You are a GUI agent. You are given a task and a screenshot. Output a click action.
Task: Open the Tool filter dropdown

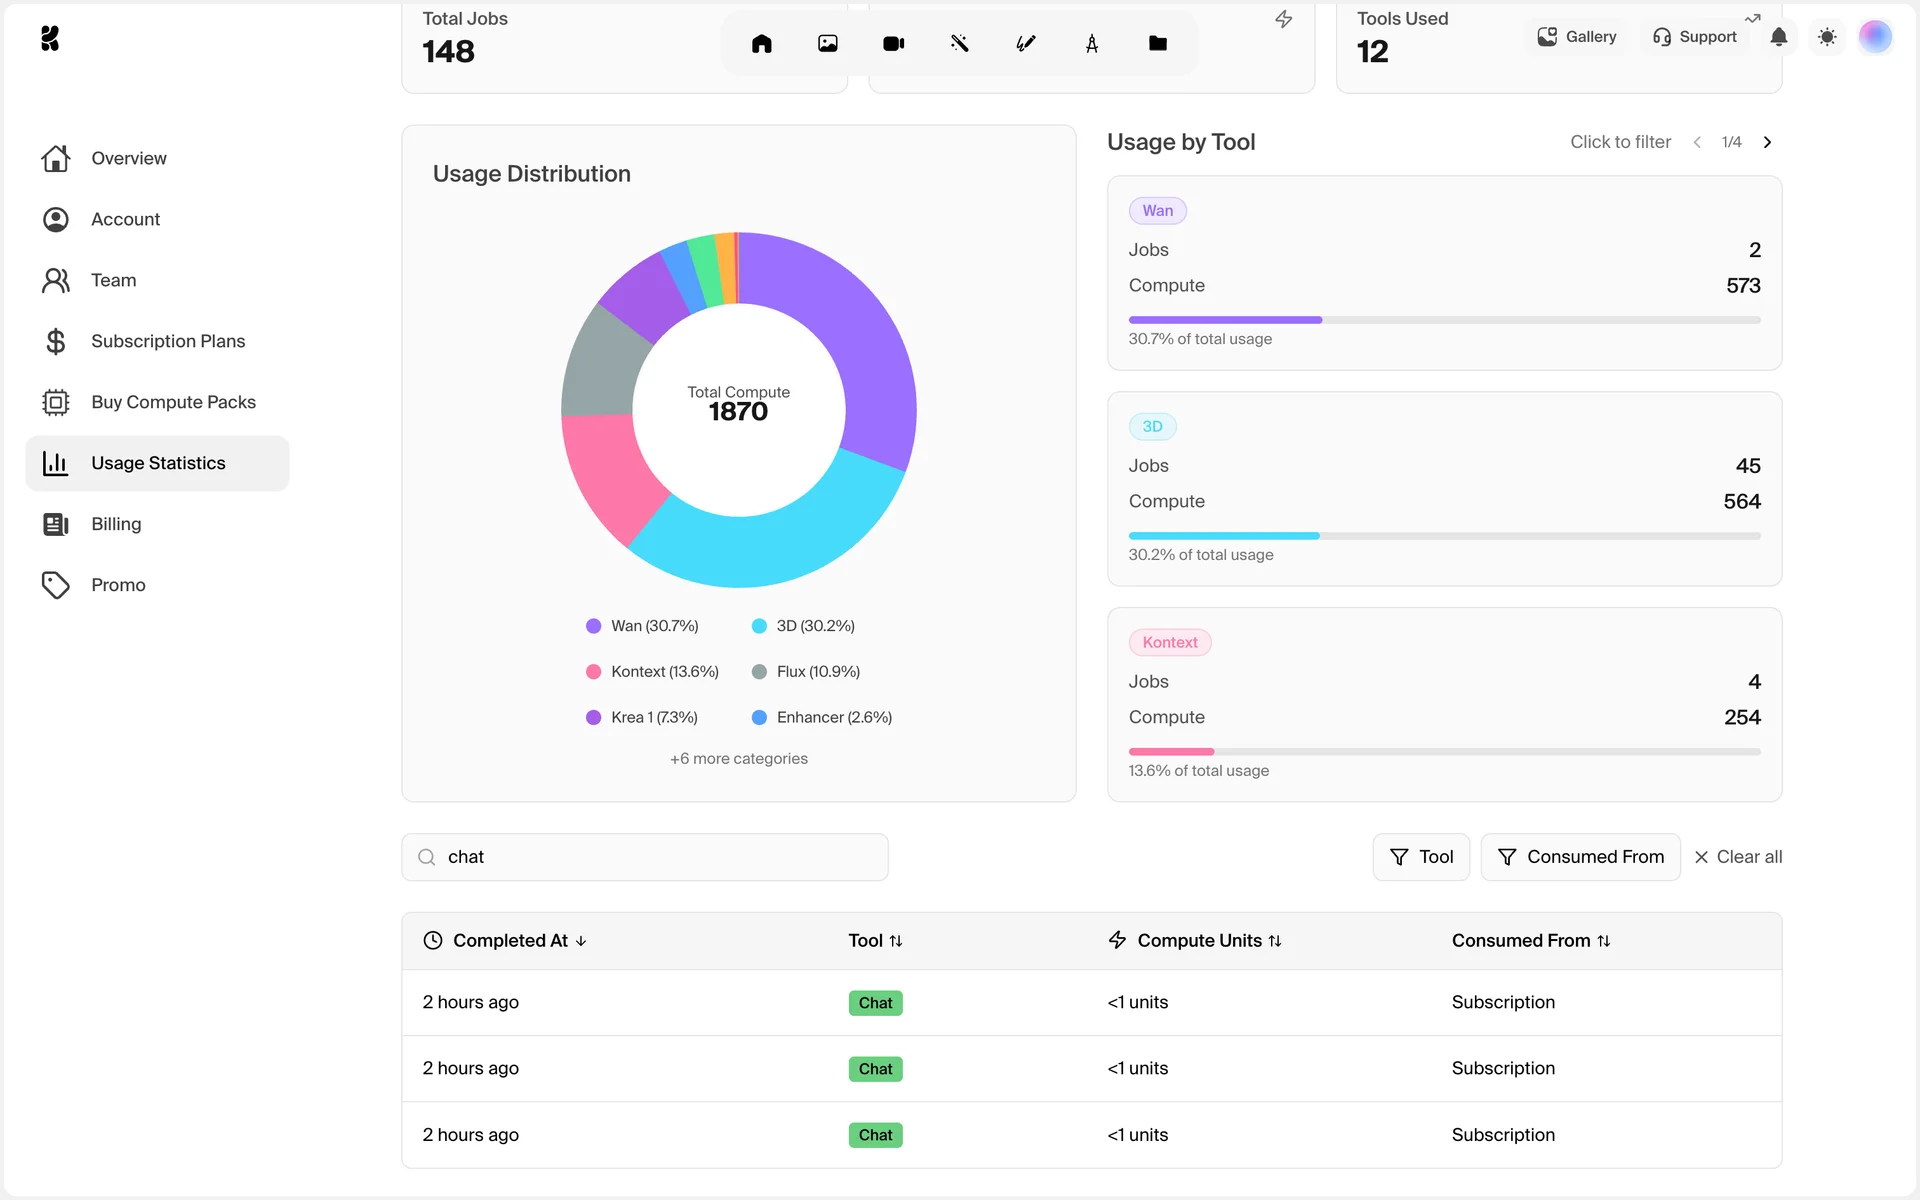(x=1420, y=857)
